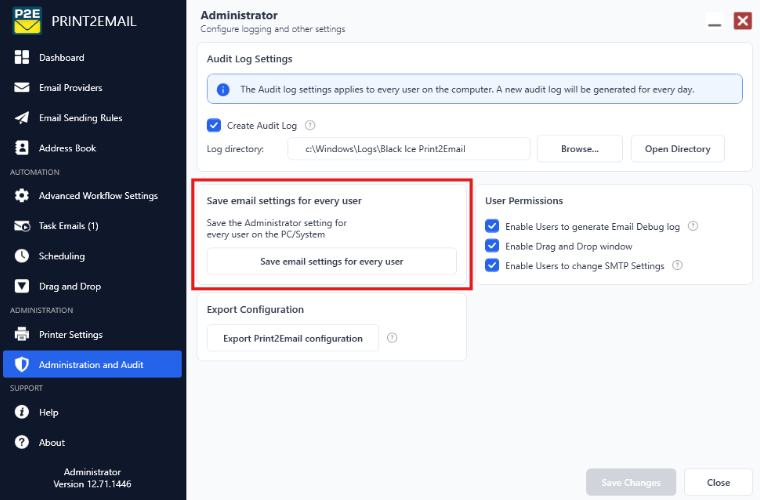This screenshot has width=760, height=500.
Task: Click the Log directory path field
Action: point(409,149)
